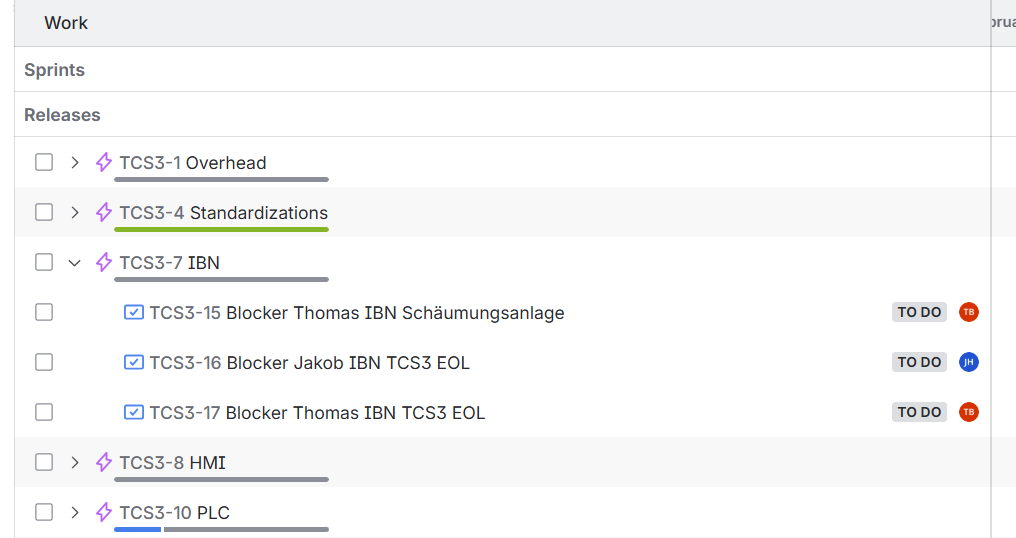Open the TCS3-17 issue key link

click(x=185, y=412)
